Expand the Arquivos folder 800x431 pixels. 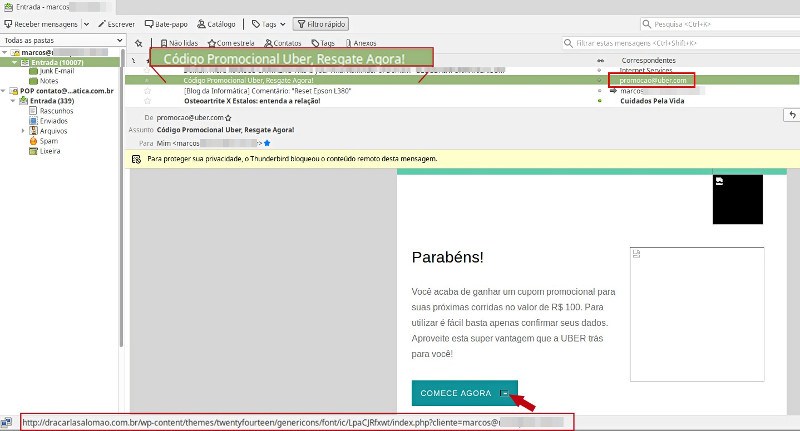pyautogui.click(x=23, y=130)
